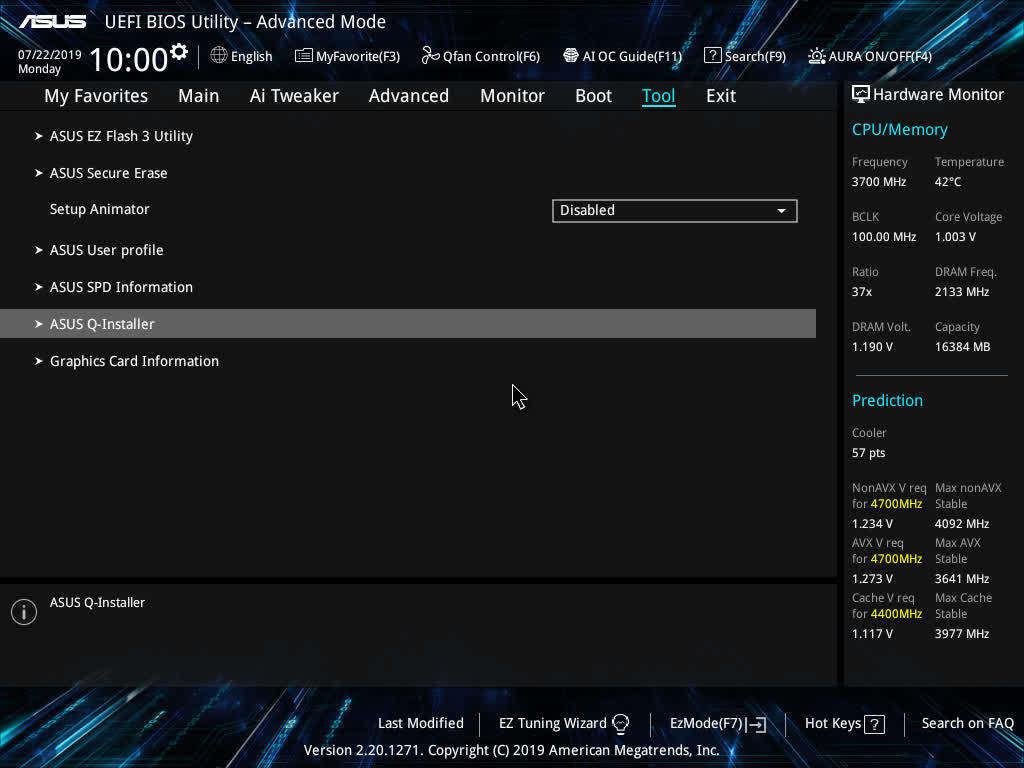Open the time settings gear icon
Image resolution: width=1024 pixels, height=768 pixels.
pyautogui.click(x=178, y=52)
